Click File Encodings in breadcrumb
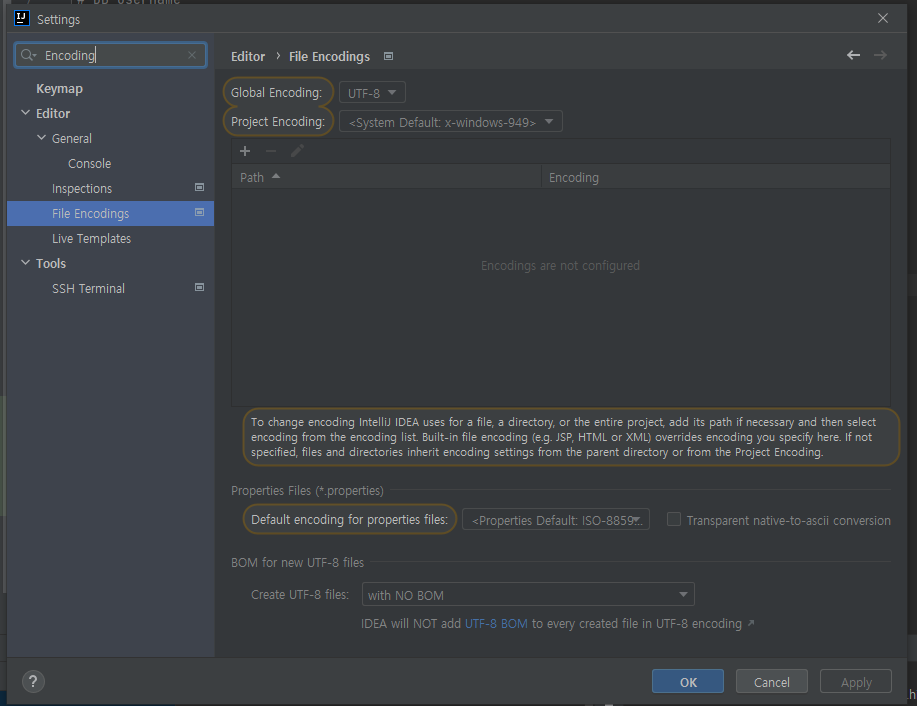Image resolution: width=917 pixels, height=706 pixels. [329, 56]
